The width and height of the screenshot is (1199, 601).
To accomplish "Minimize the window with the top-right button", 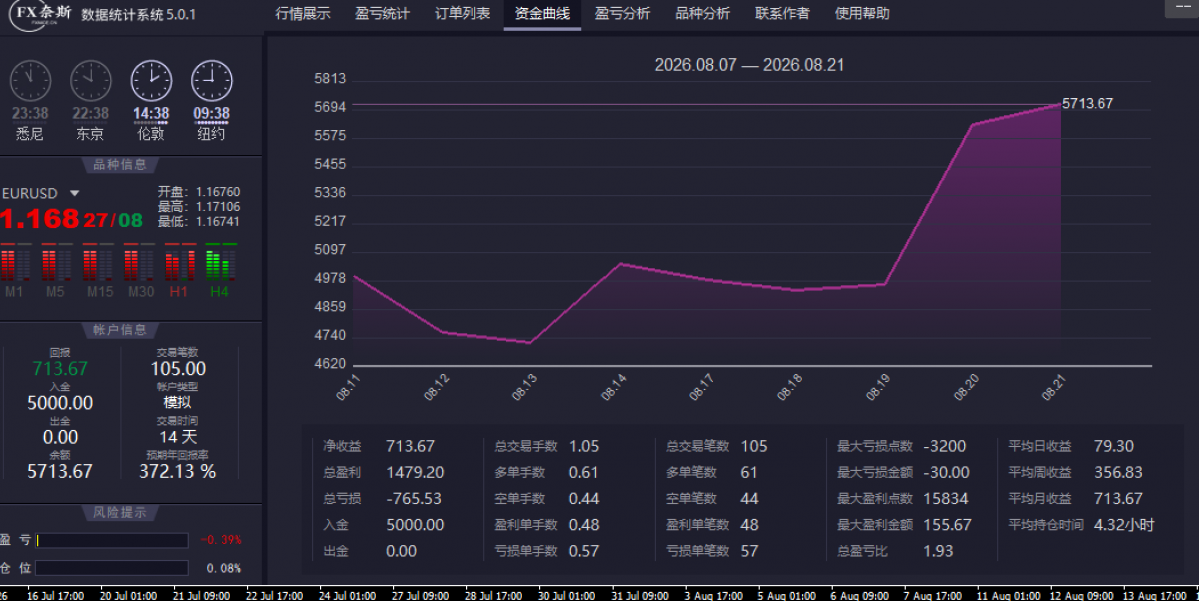I will (x=1182, y=8).
